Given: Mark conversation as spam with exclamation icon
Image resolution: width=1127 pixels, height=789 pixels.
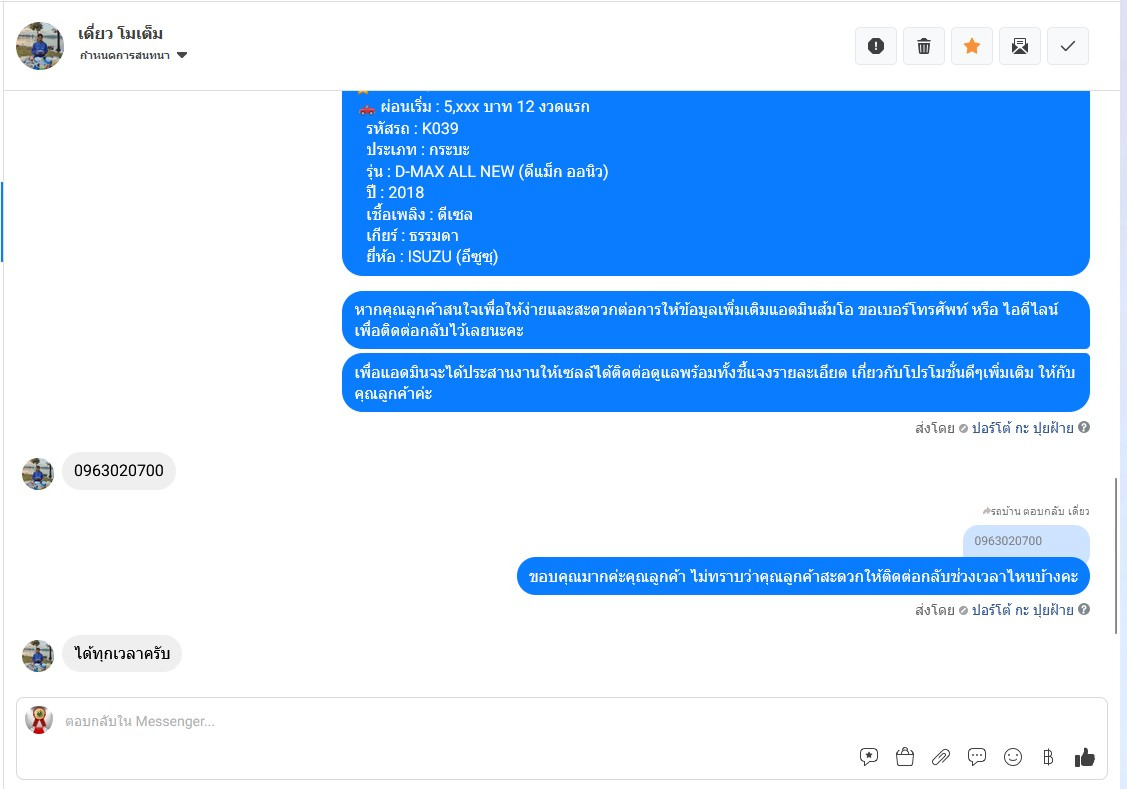Looking at the screenshot, I should pyautogui.click(x=875, y=46).
